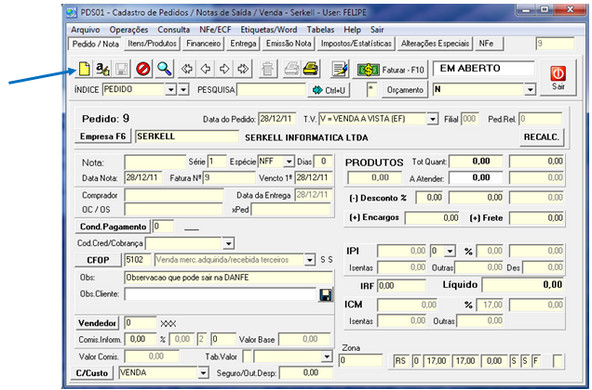
Task: Click the blue floppy disk beside Obs.Cliente
Action: tap(326, 295)
